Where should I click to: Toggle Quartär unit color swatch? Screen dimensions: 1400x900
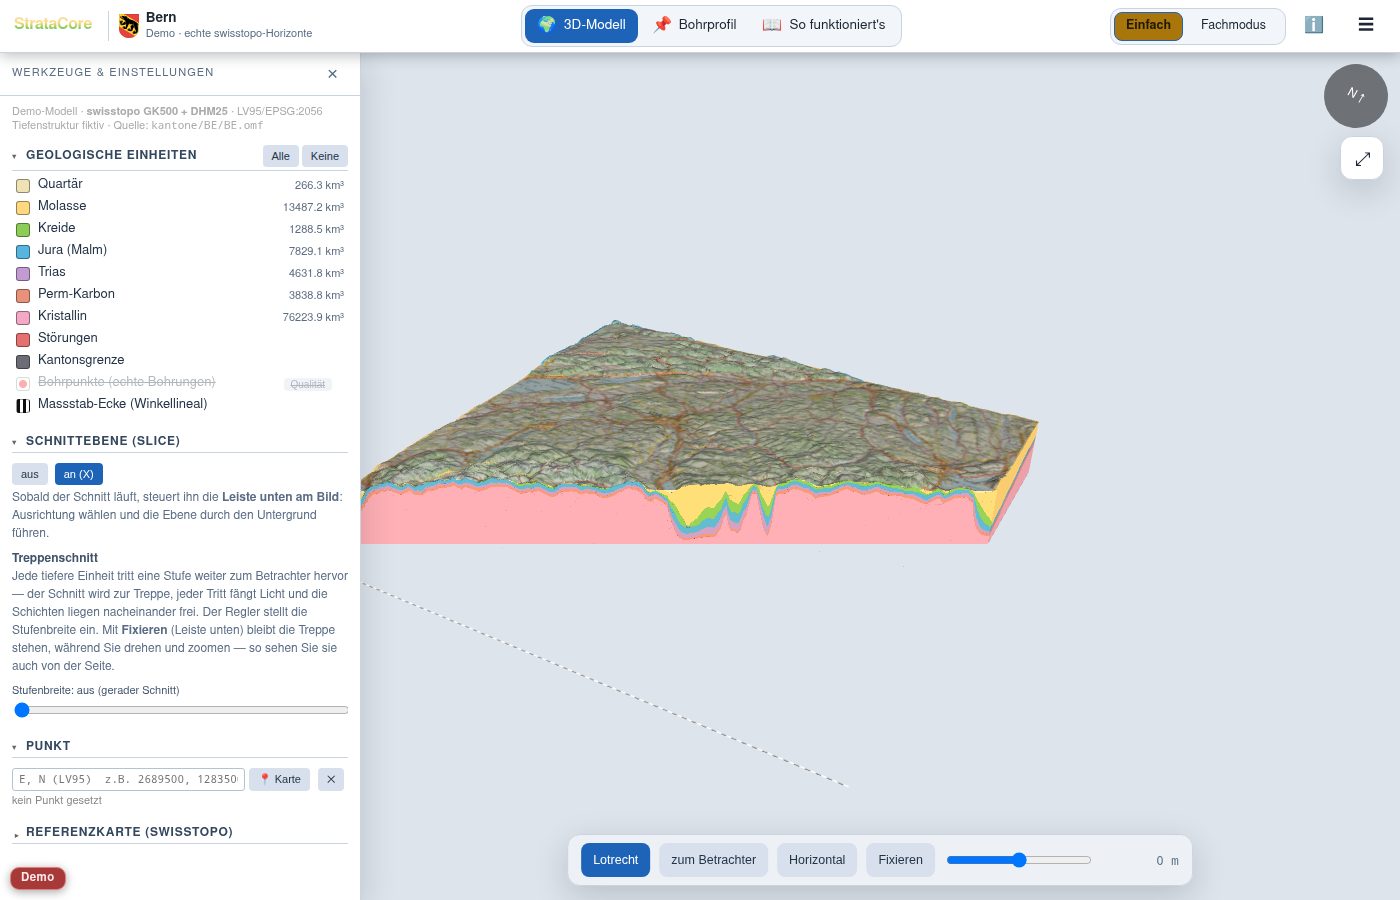pos(23,185)
